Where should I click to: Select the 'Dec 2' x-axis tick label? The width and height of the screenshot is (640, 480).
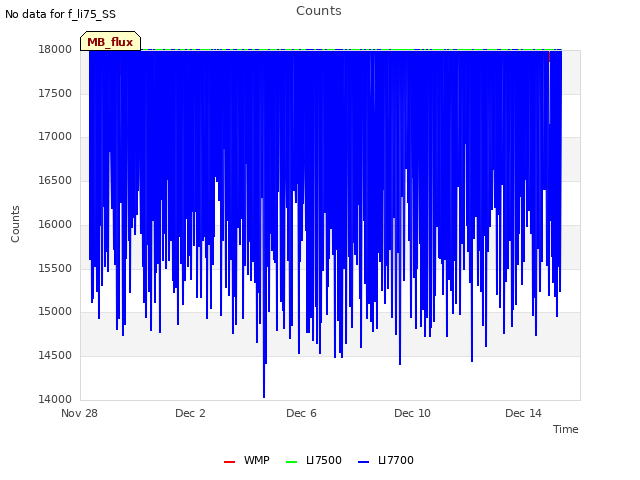[x=190, y=413]
